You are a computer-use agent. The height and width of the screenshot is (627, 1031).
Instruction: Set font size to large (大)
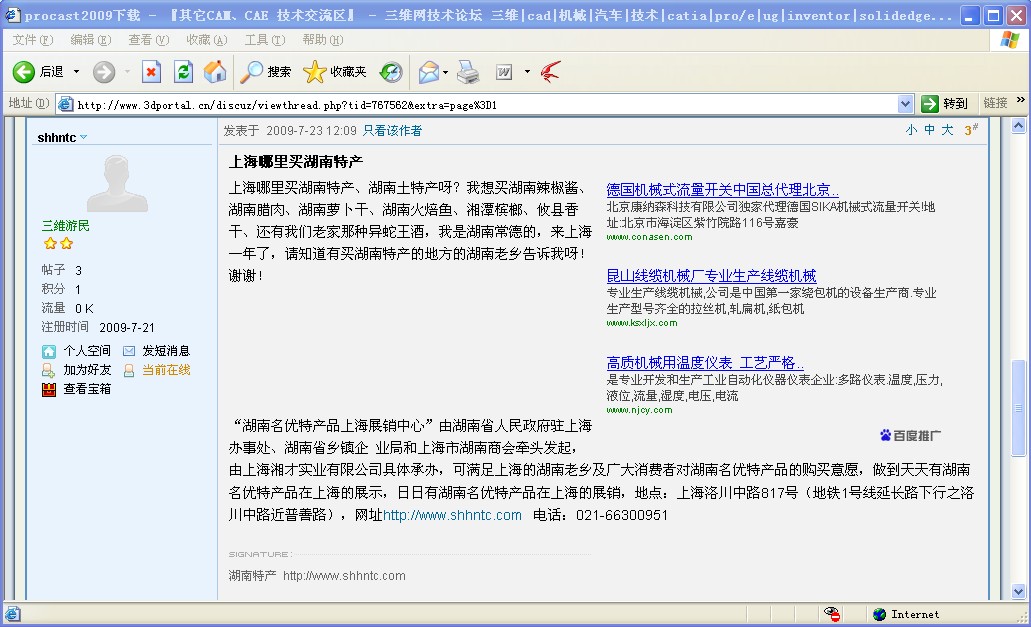click(947, 130)
